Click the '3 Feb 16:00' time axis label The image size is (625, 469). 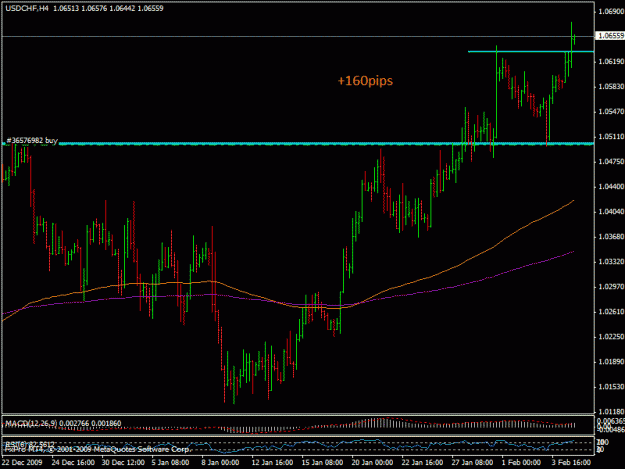pyautogui.click(x=571, y=462)
